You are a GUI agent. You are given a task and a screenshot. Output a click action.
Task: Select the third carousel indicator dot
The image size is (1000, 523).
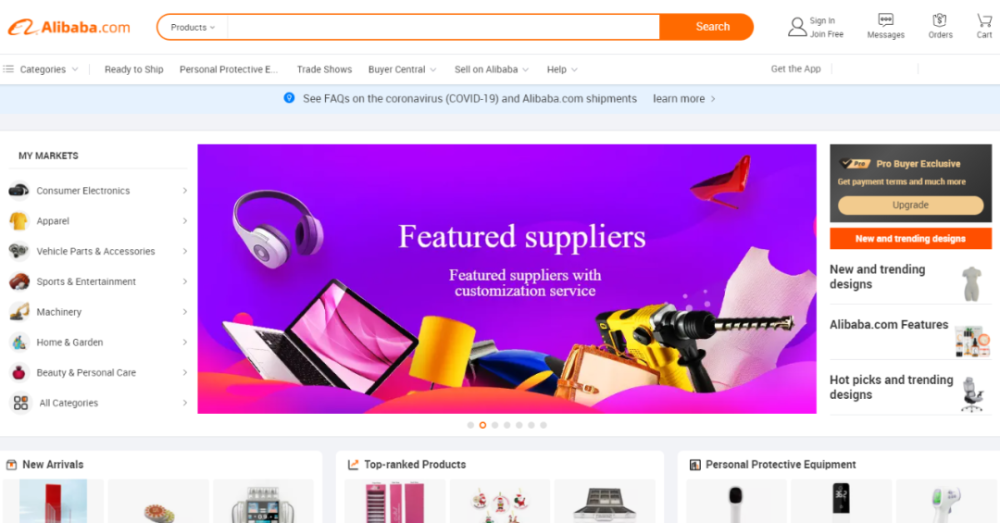pos(495,425)
